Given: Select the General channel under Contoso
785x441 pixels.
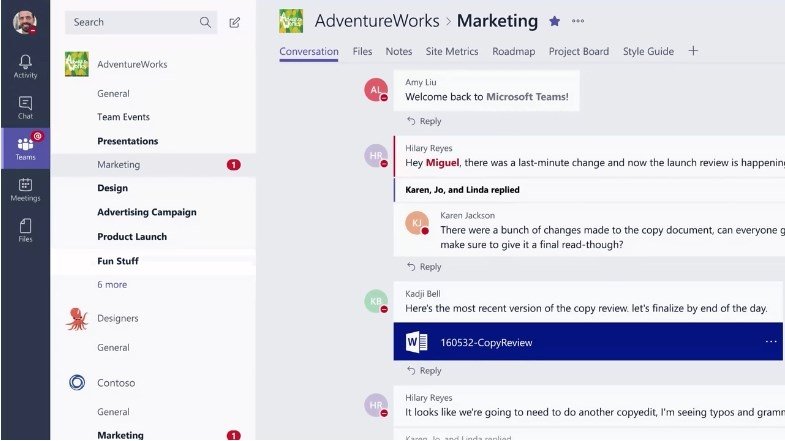Looking at the screenshot, I should (x=113, y=412).
